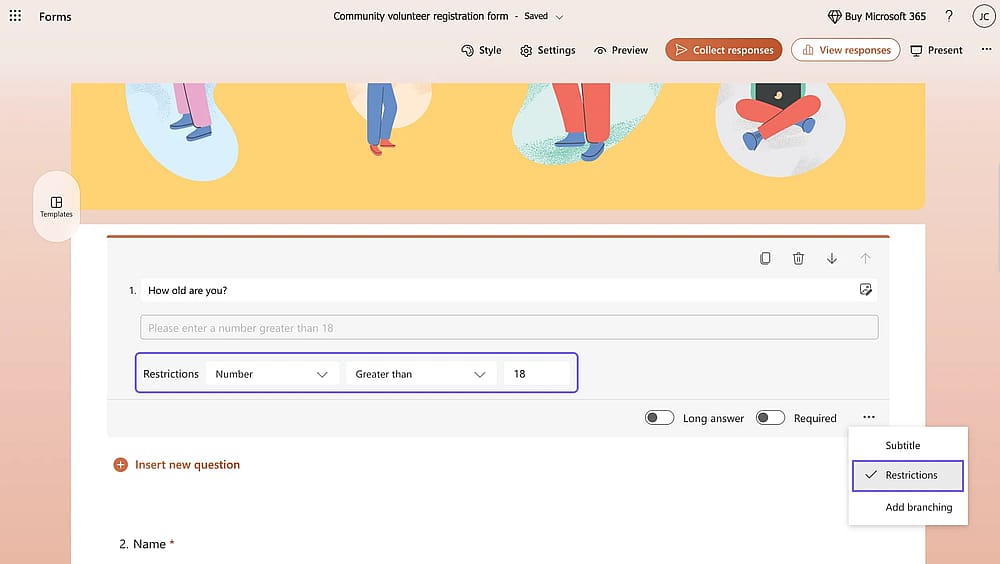Click the question more options ellipsis

tap(869, 417)
